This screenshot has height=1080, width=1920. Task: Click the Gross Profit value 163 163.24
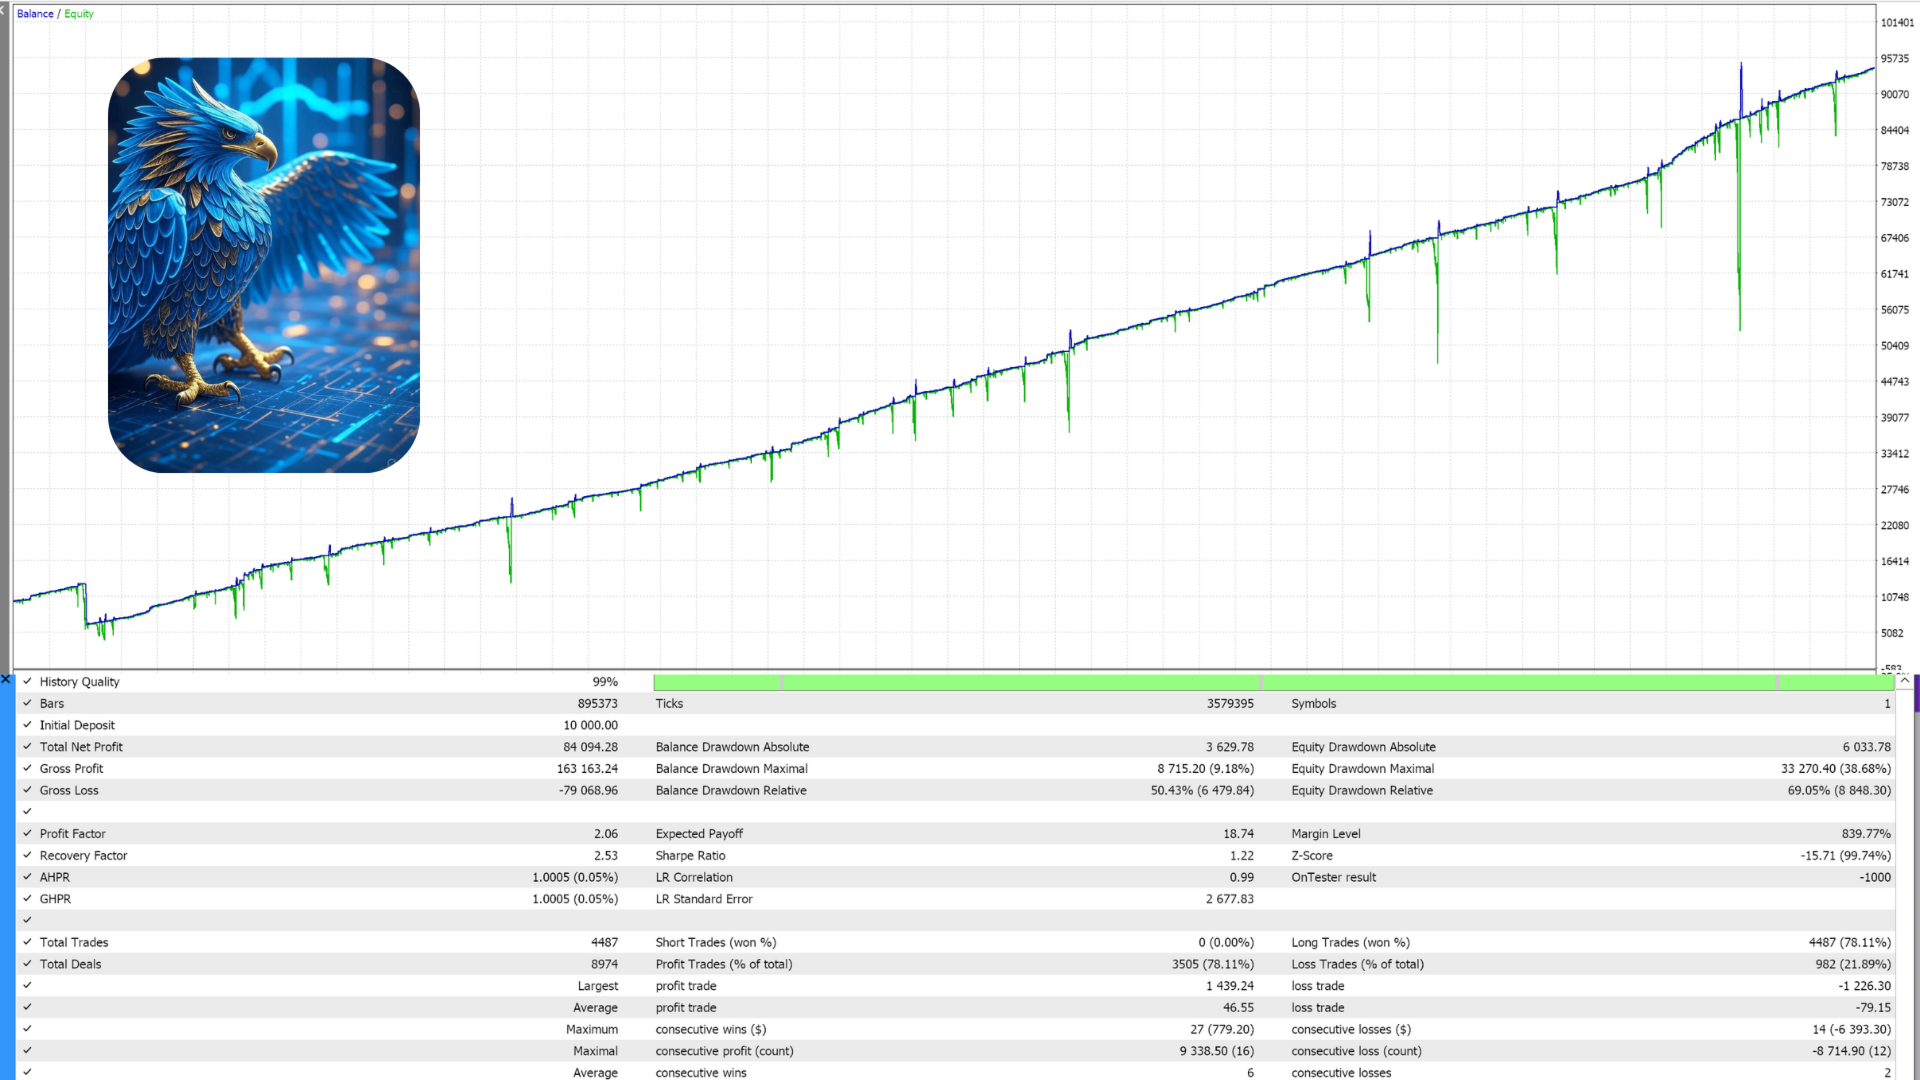[587, 769]
